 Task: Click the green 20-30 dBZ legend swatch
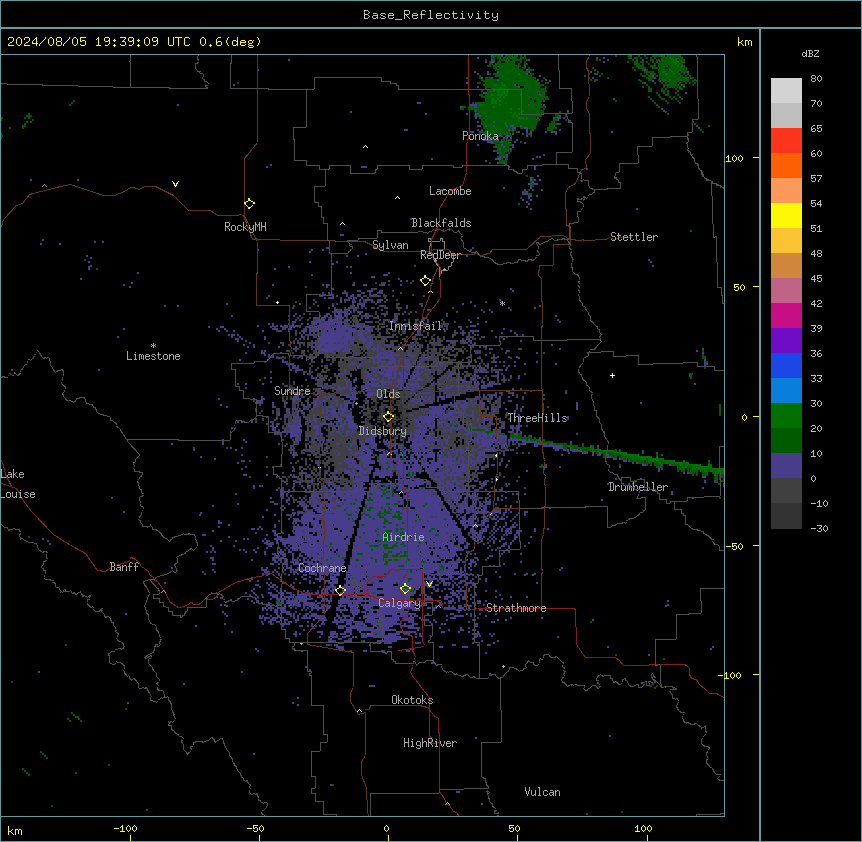[786, 416]
